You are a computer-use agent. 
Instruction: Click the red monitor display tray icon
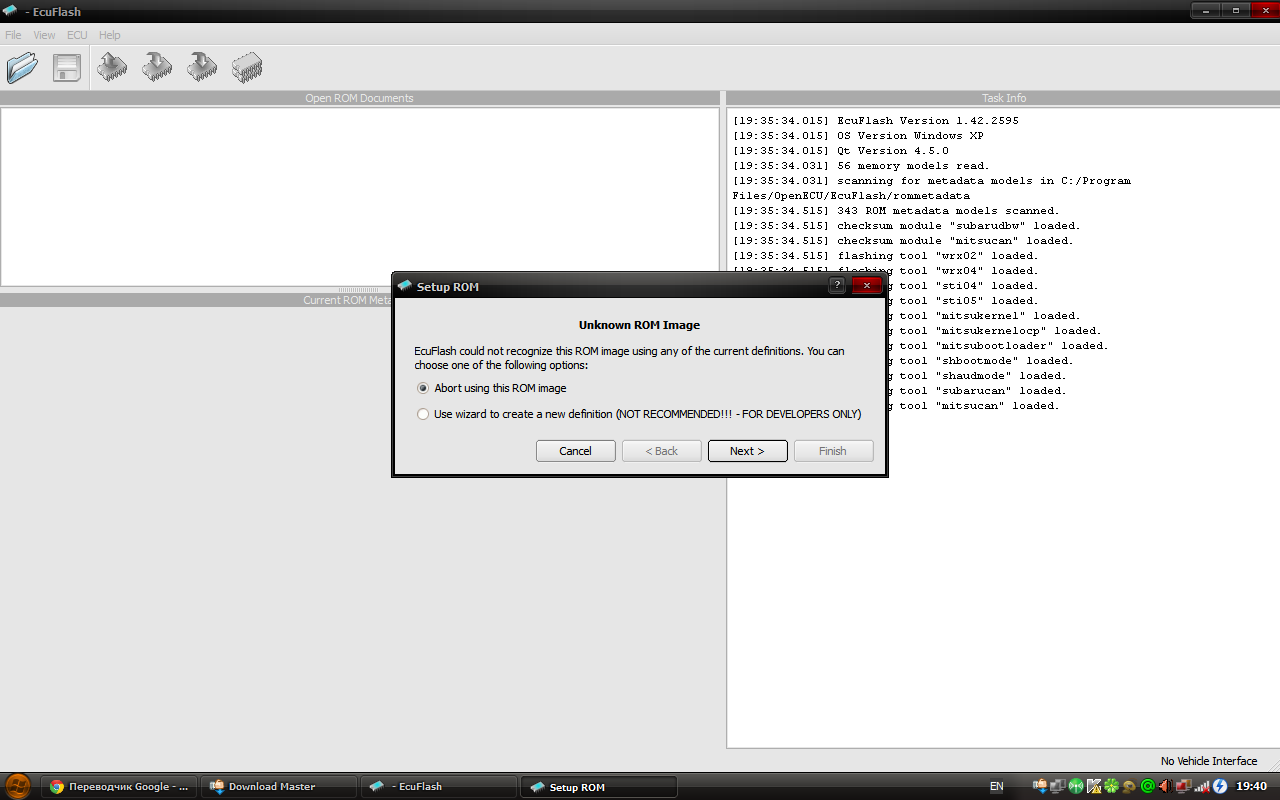pyautogui.click(x=1183, y=787)
